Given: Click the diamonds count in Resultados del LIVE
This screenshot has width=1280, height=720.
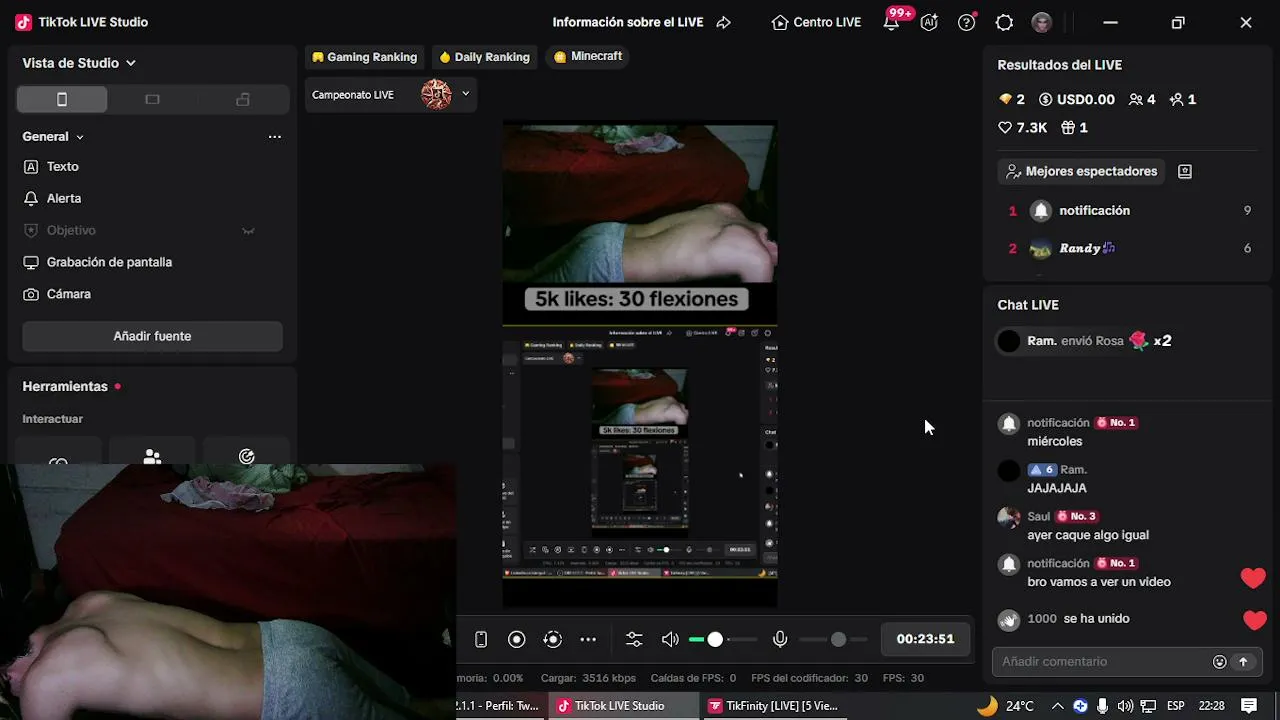Looking at the screenshot, I should pyautogui.click(x=1012, y=100).
